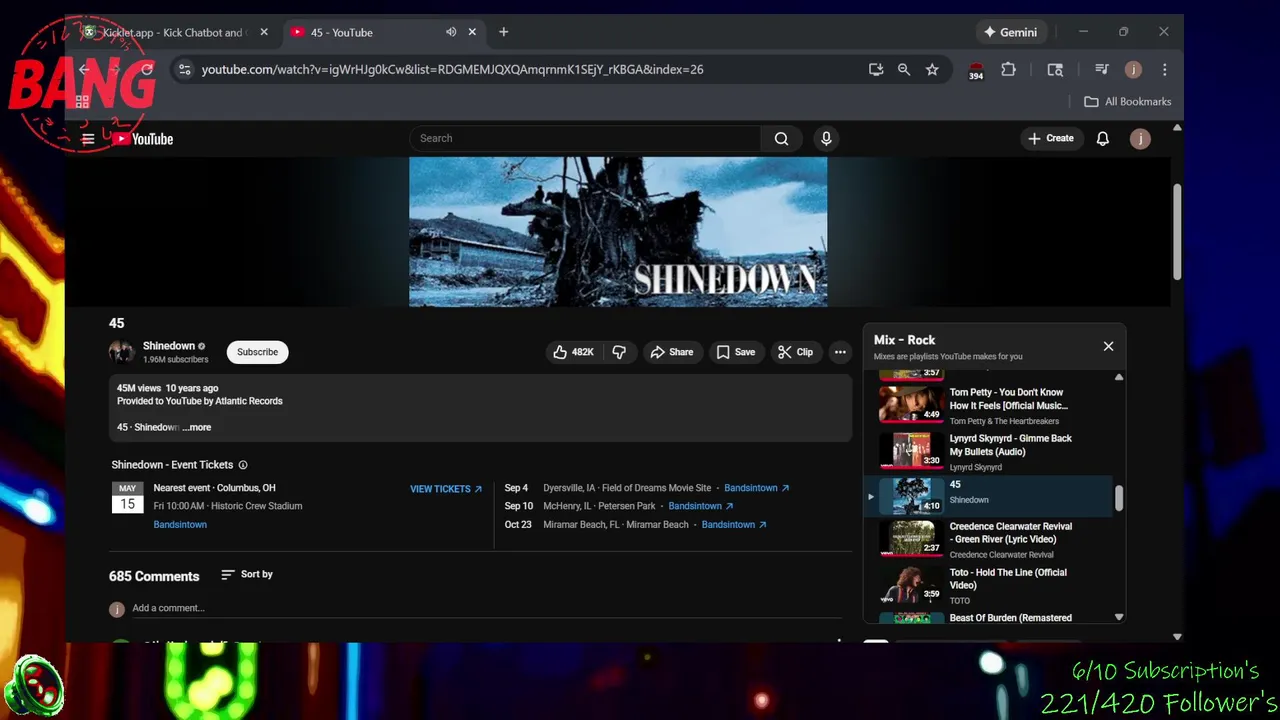The width and height of the screenshot is (1280, 720).
Task: Like the video with 482K likes
Action: pos(573,352)
